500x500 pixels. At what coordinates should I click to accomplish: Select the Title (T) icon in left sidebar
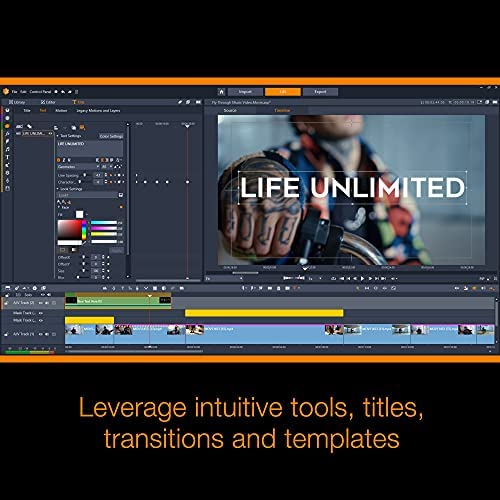pyautogui.click(x=7, y=157)
